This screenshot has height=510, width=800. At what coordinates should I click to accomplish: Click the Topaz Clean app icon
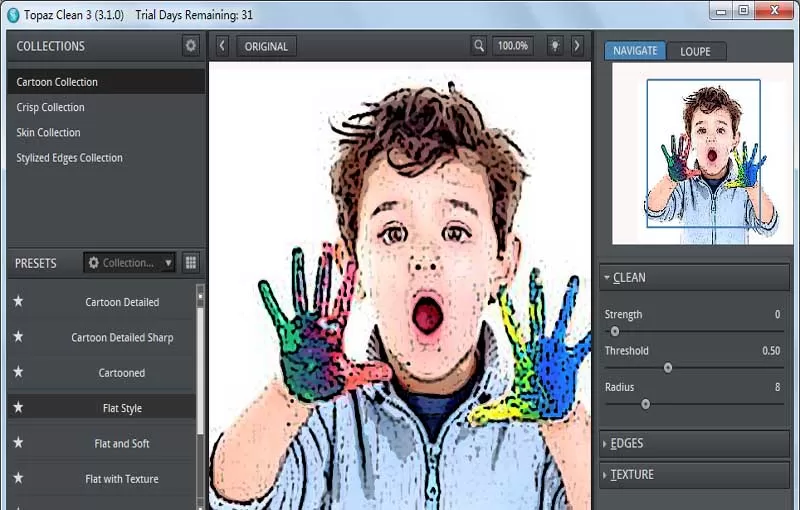coord(13,15)
